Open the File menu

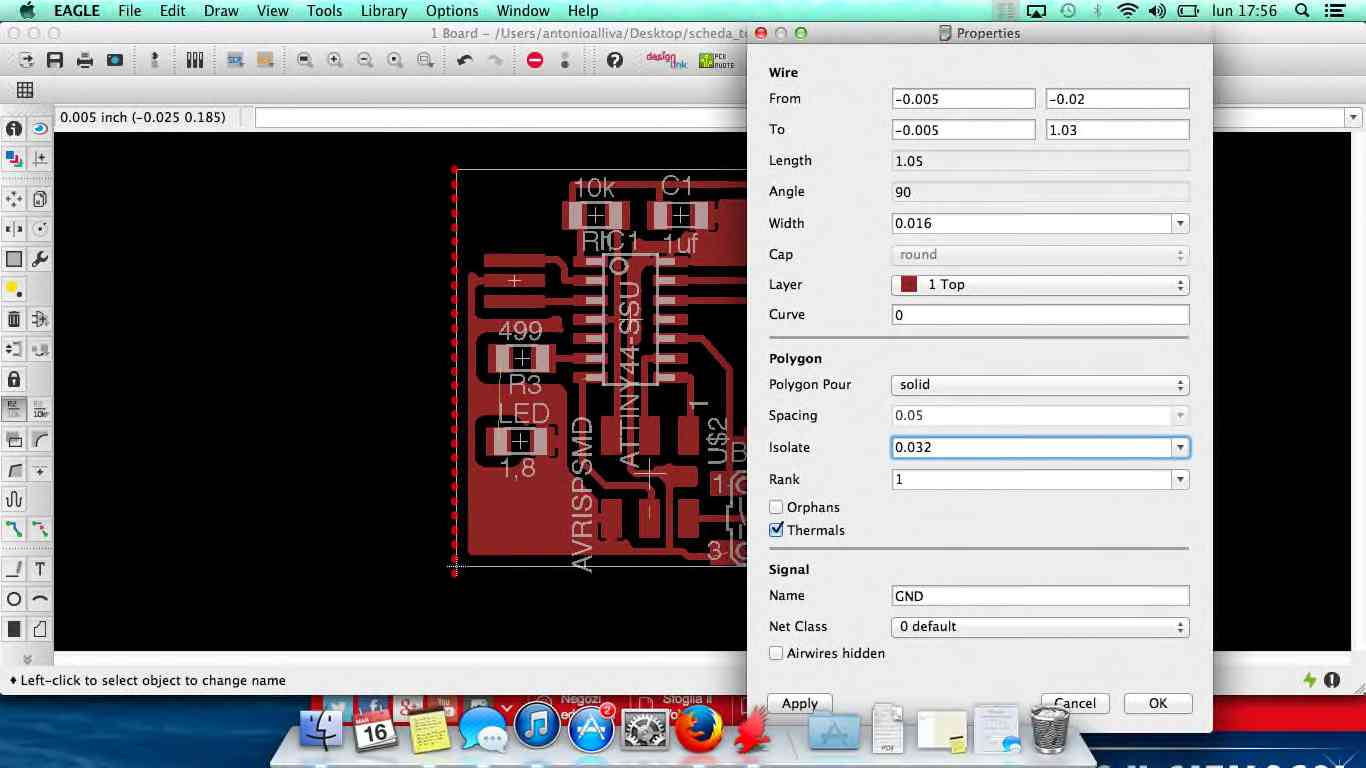pos(129,11)
